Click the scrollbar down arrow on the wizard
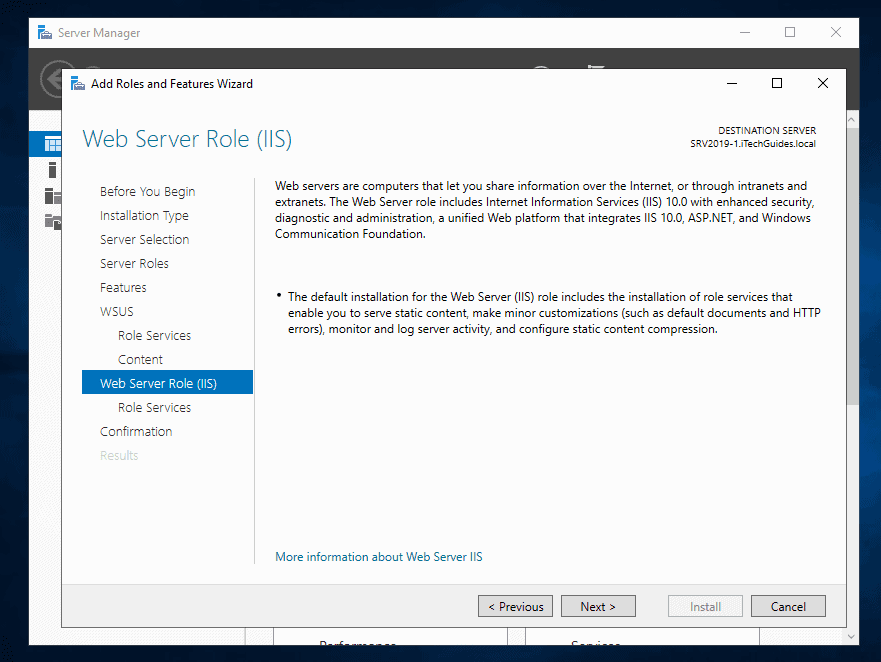The width and height of the screenshot is (881, 662). 852,637
